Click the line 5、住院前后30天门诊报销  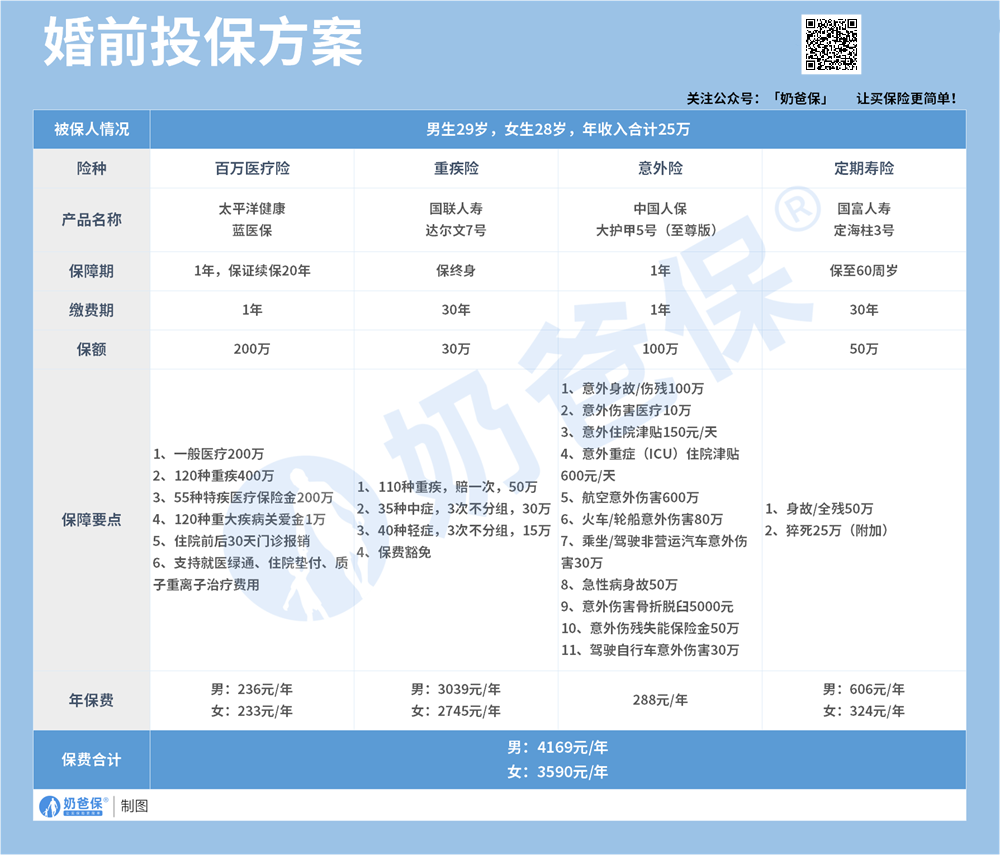(x=232, y=541)
